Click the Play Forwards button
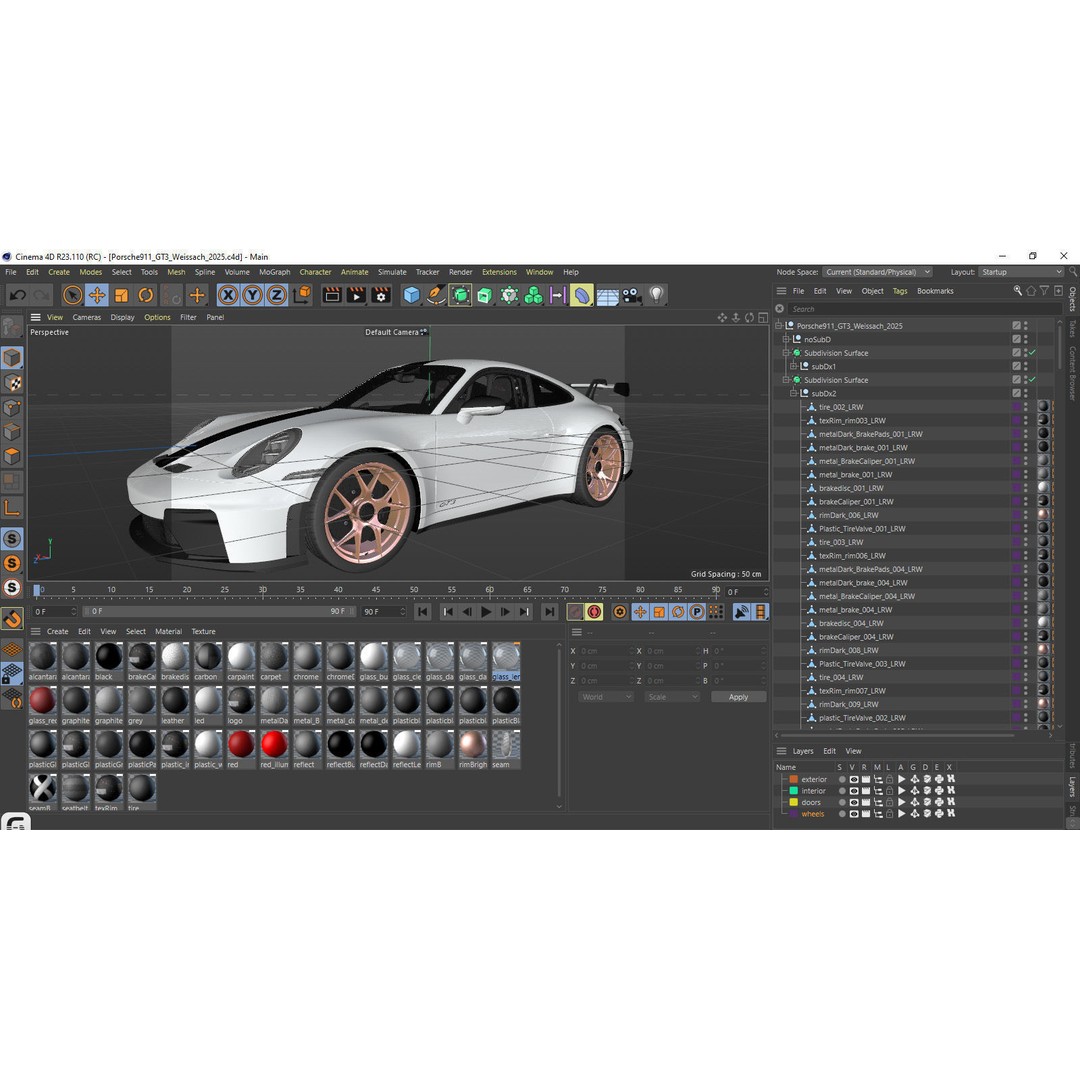Image resolution: width=1080 pixels, height=1080 pixels. click(486, 612)
